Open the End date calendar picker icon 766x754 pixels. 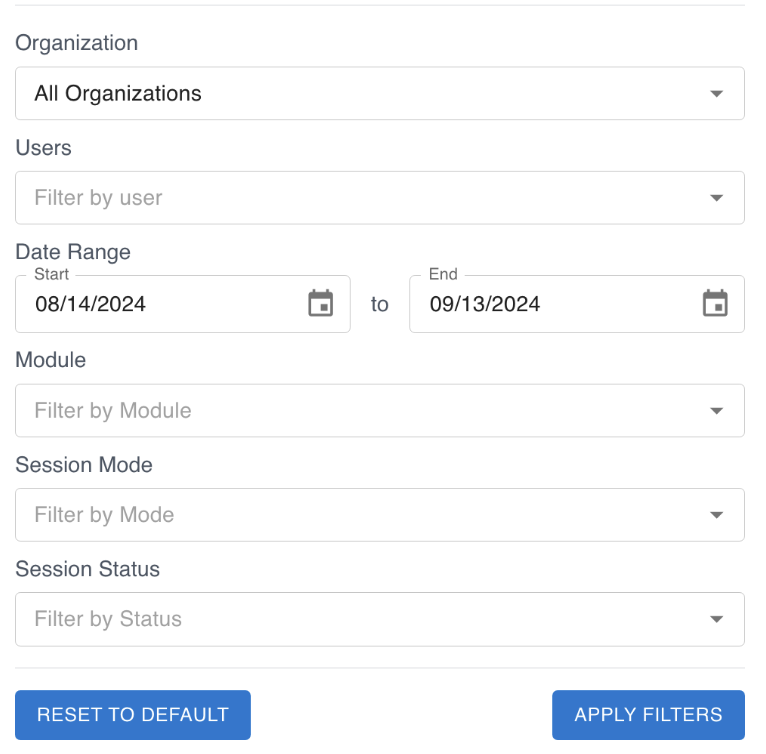715,304
